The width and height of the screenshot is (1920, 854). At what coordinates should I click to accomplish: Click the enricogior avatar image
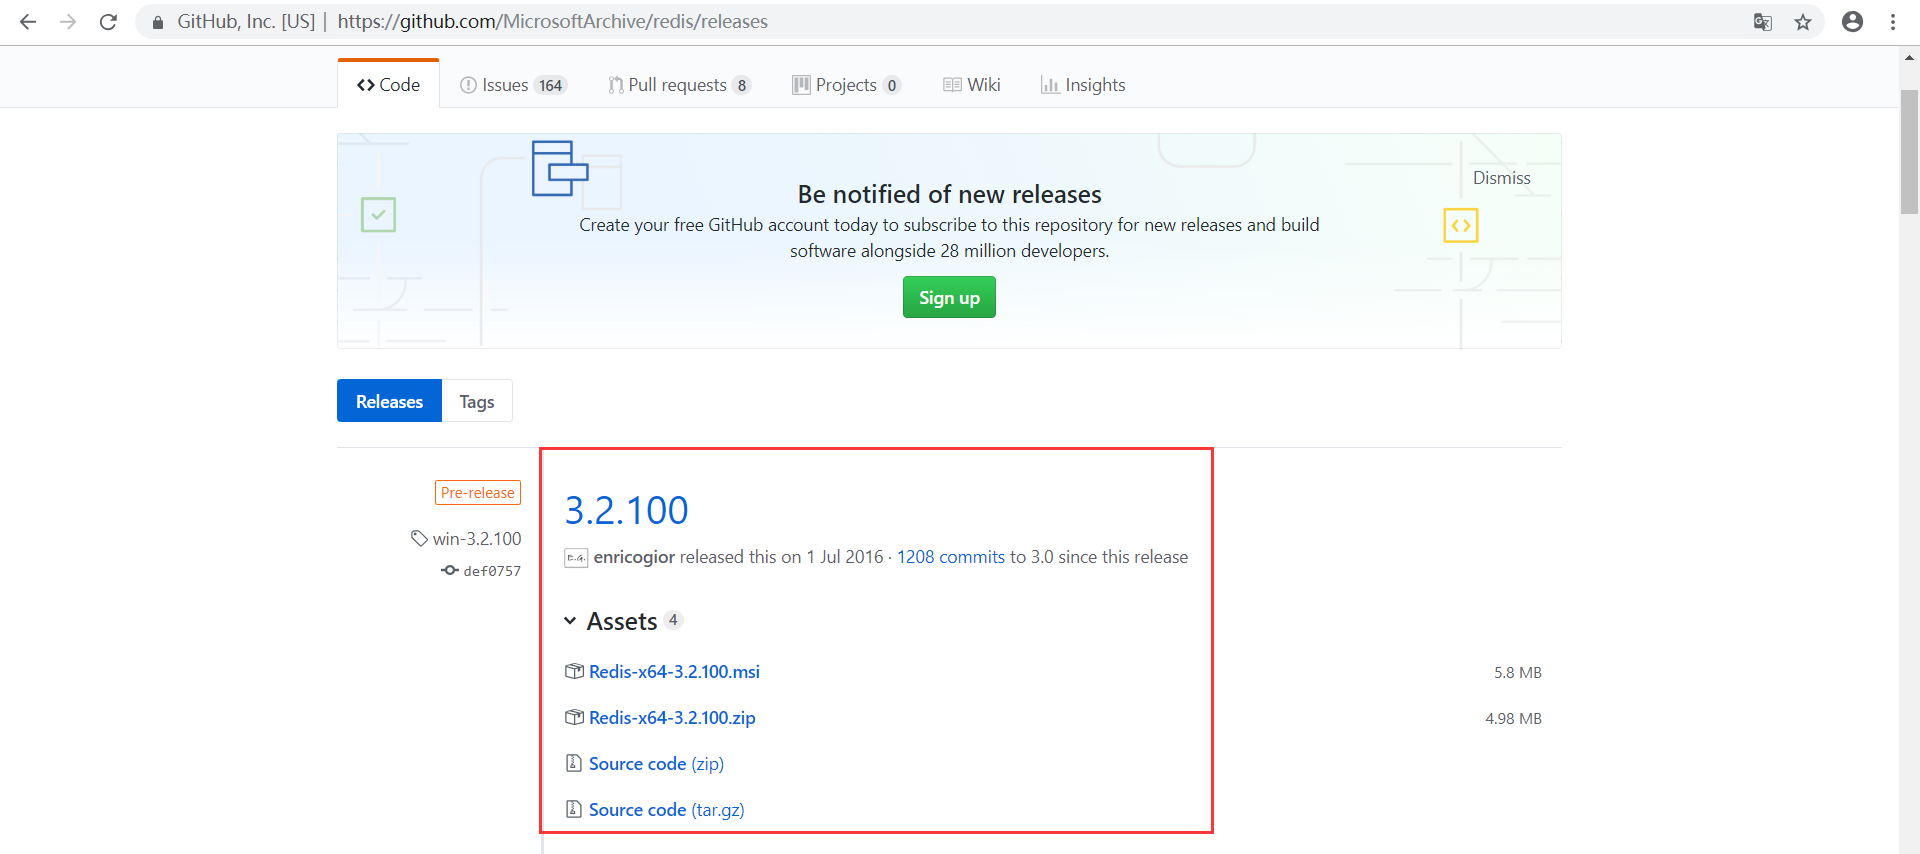click(x=576, y=558)
